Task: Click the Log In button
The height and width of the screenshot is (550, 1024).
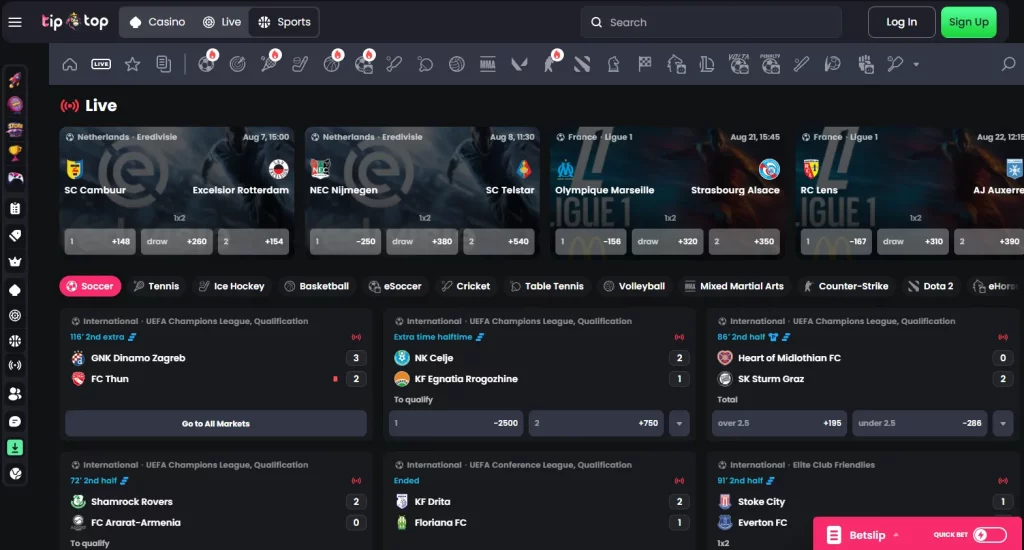Action: [x=901, y=22]
